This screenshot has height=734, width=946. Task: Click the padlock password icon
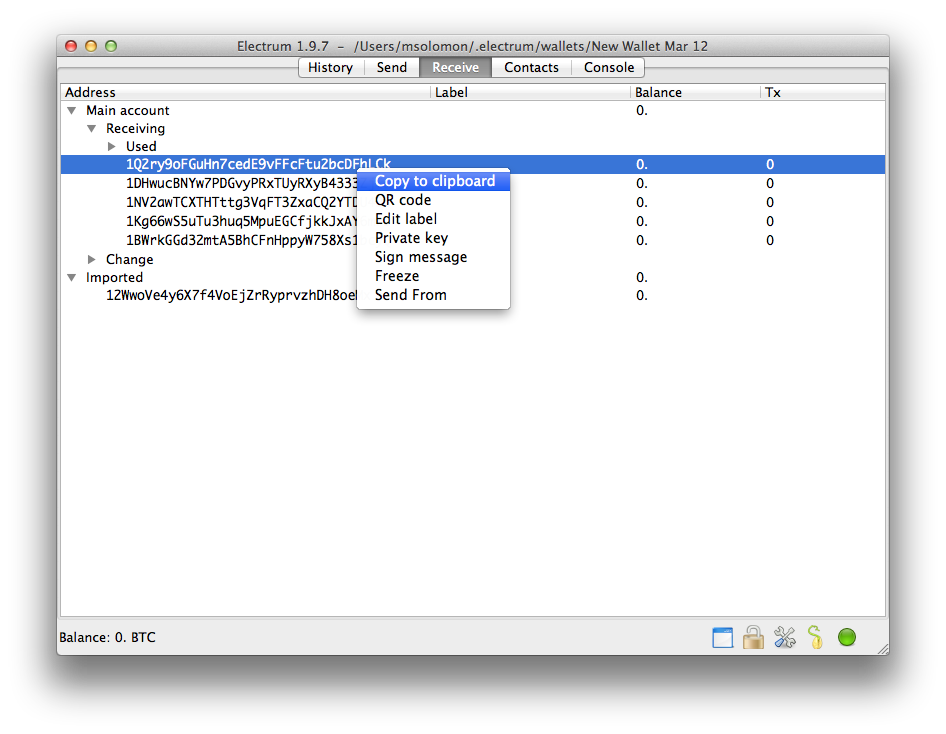753,637
